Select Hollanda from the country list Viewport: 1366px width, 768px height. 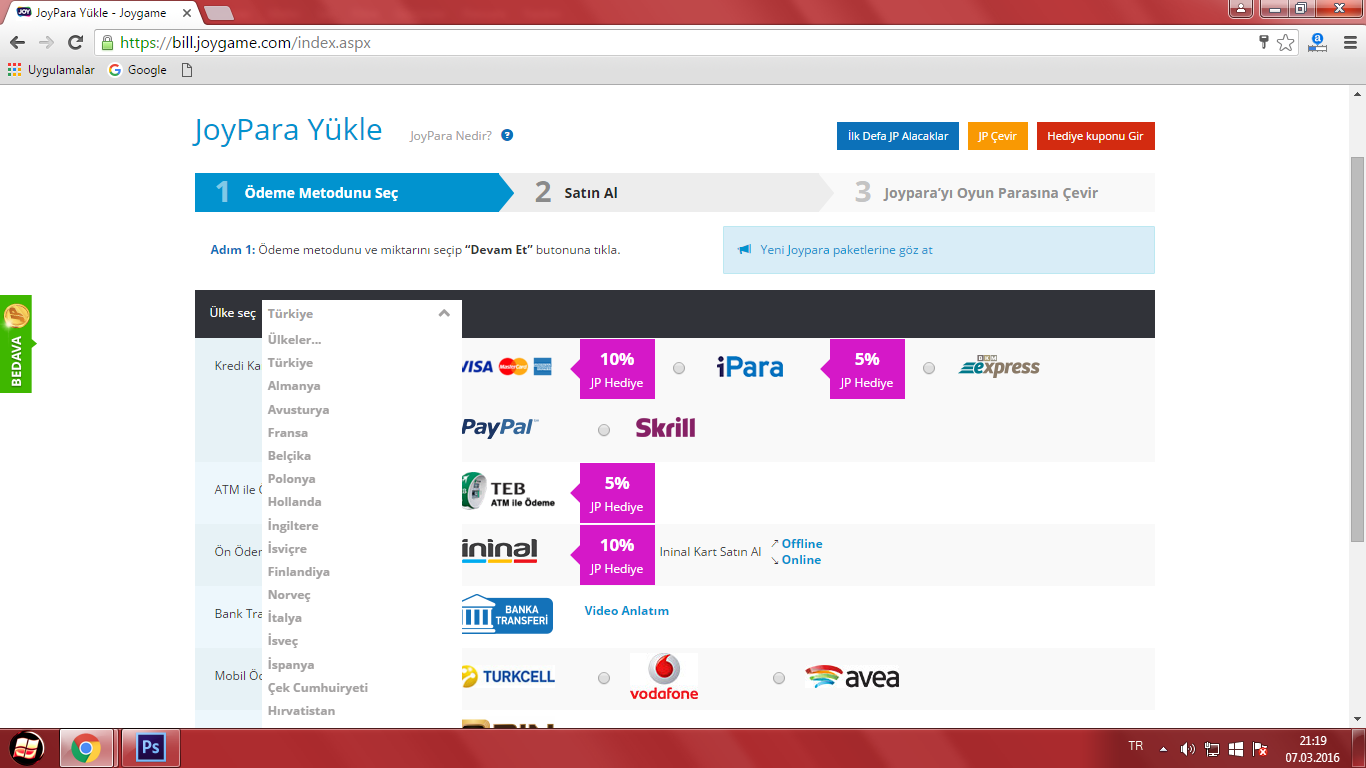pyautogui.click(x=294, y=502)
